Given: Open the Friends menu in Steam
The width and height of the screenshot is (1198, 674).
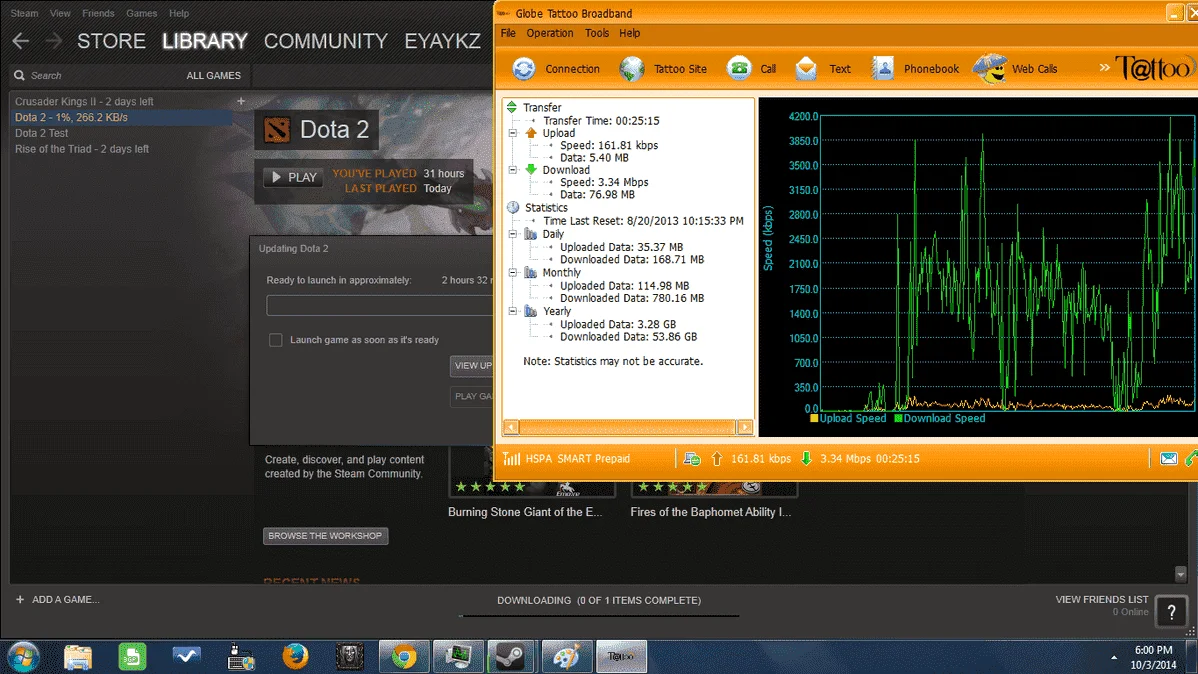Looking at the screenshot, I should [x=98, y=13].
